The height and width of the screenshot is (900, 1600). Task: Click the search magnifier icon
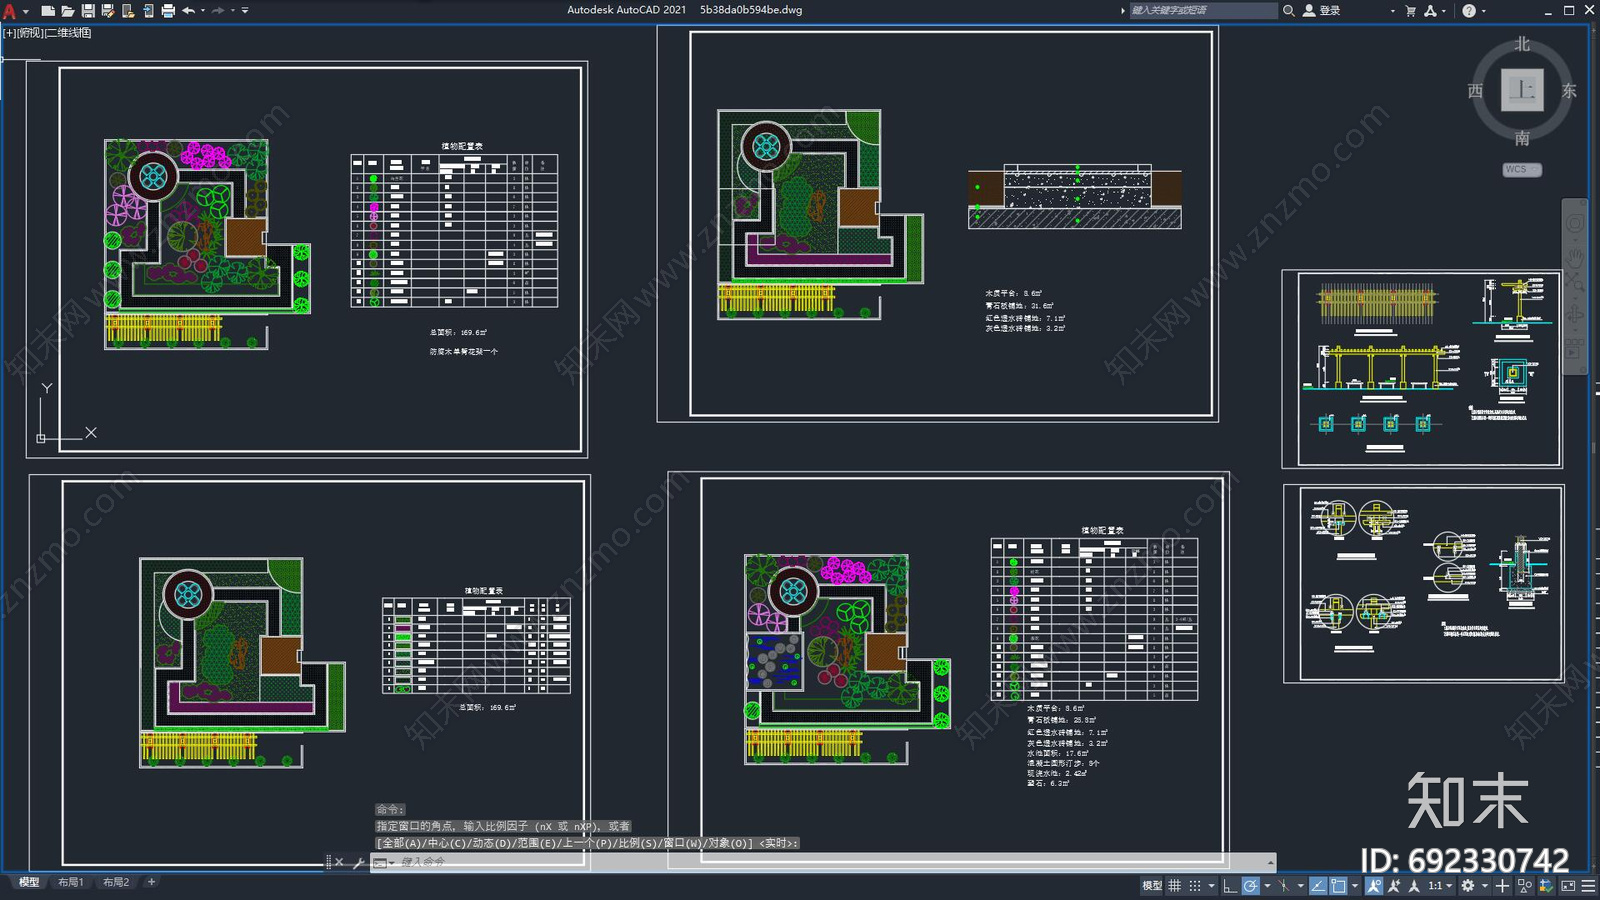1289,11
